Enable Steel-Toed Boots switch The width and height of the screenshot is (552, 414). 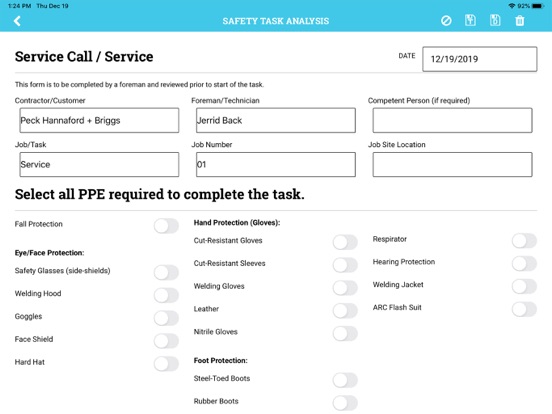[345, 380]
